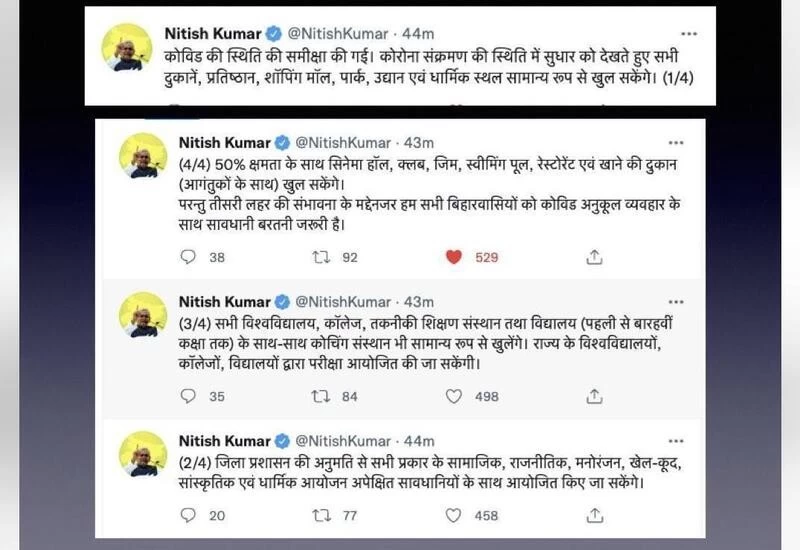Retweet the (4/4) tweet with 92 retweets

pyautogui.click(x=321, y=258)
